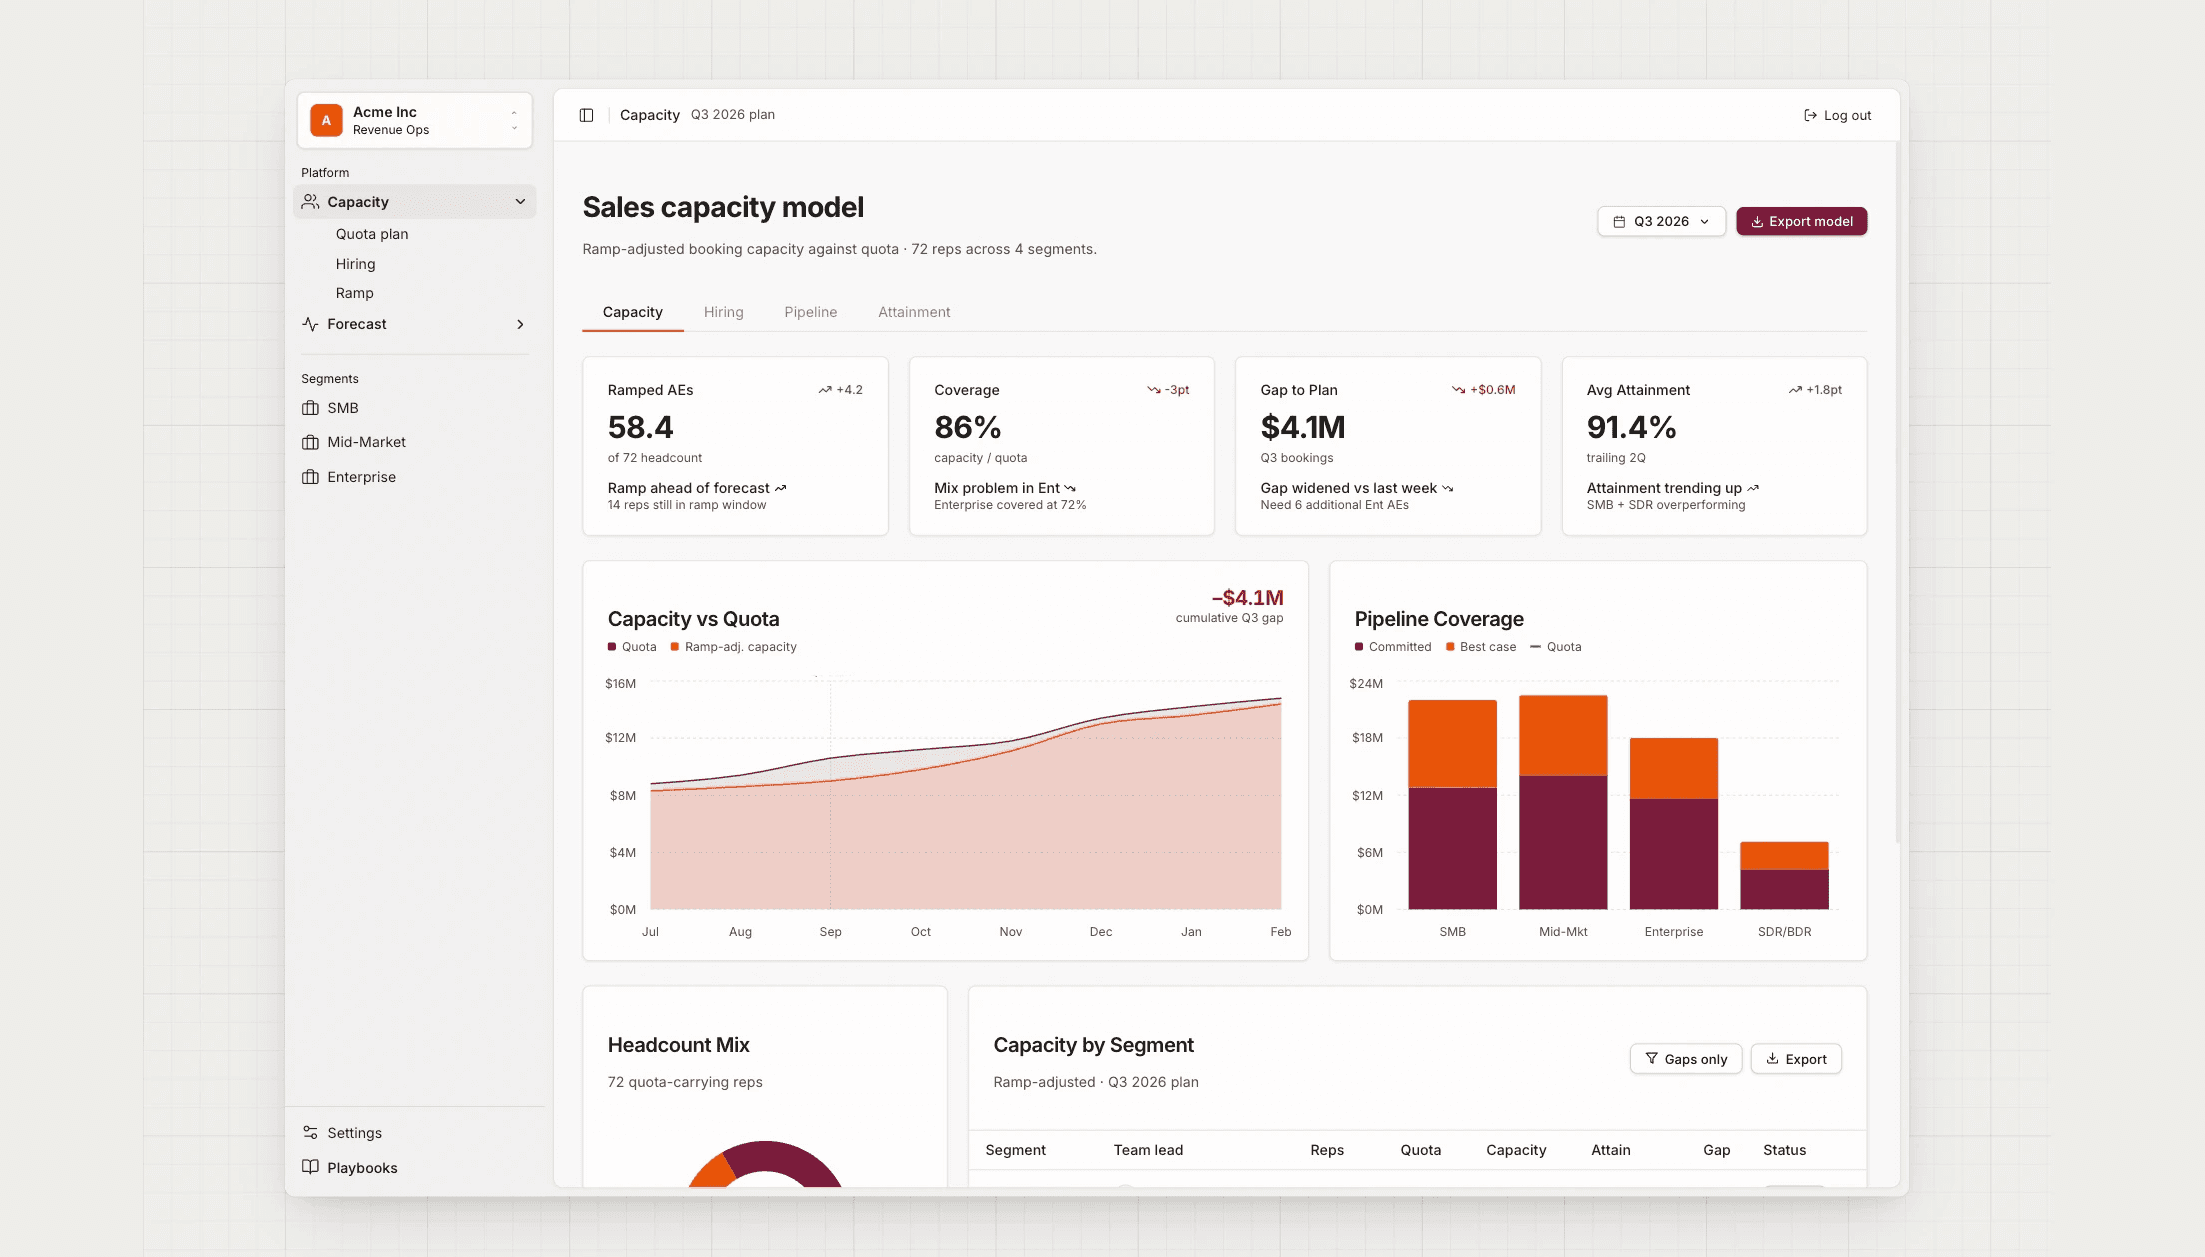Click the Enterprise segment icon
2205x1257 pixels.
(x=310, y=477)
